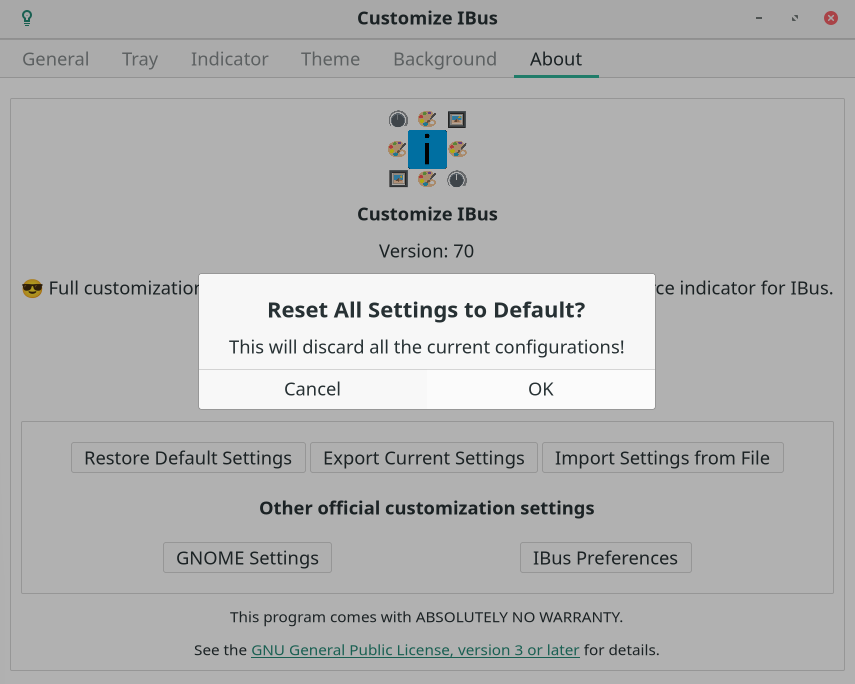Image resolution: width=855 pixels, height=684 pixels.
Task: Click 'Reset All Settings to Default?' heading
Action: (426, 310)
